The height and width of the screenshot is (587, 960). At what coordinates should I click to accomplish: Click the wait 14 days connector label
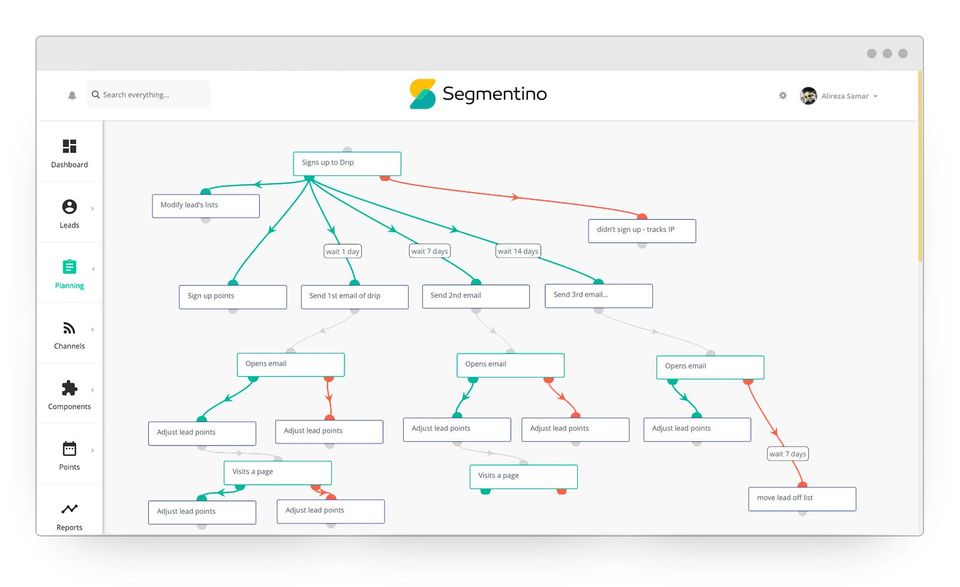[x=518, y=251]
